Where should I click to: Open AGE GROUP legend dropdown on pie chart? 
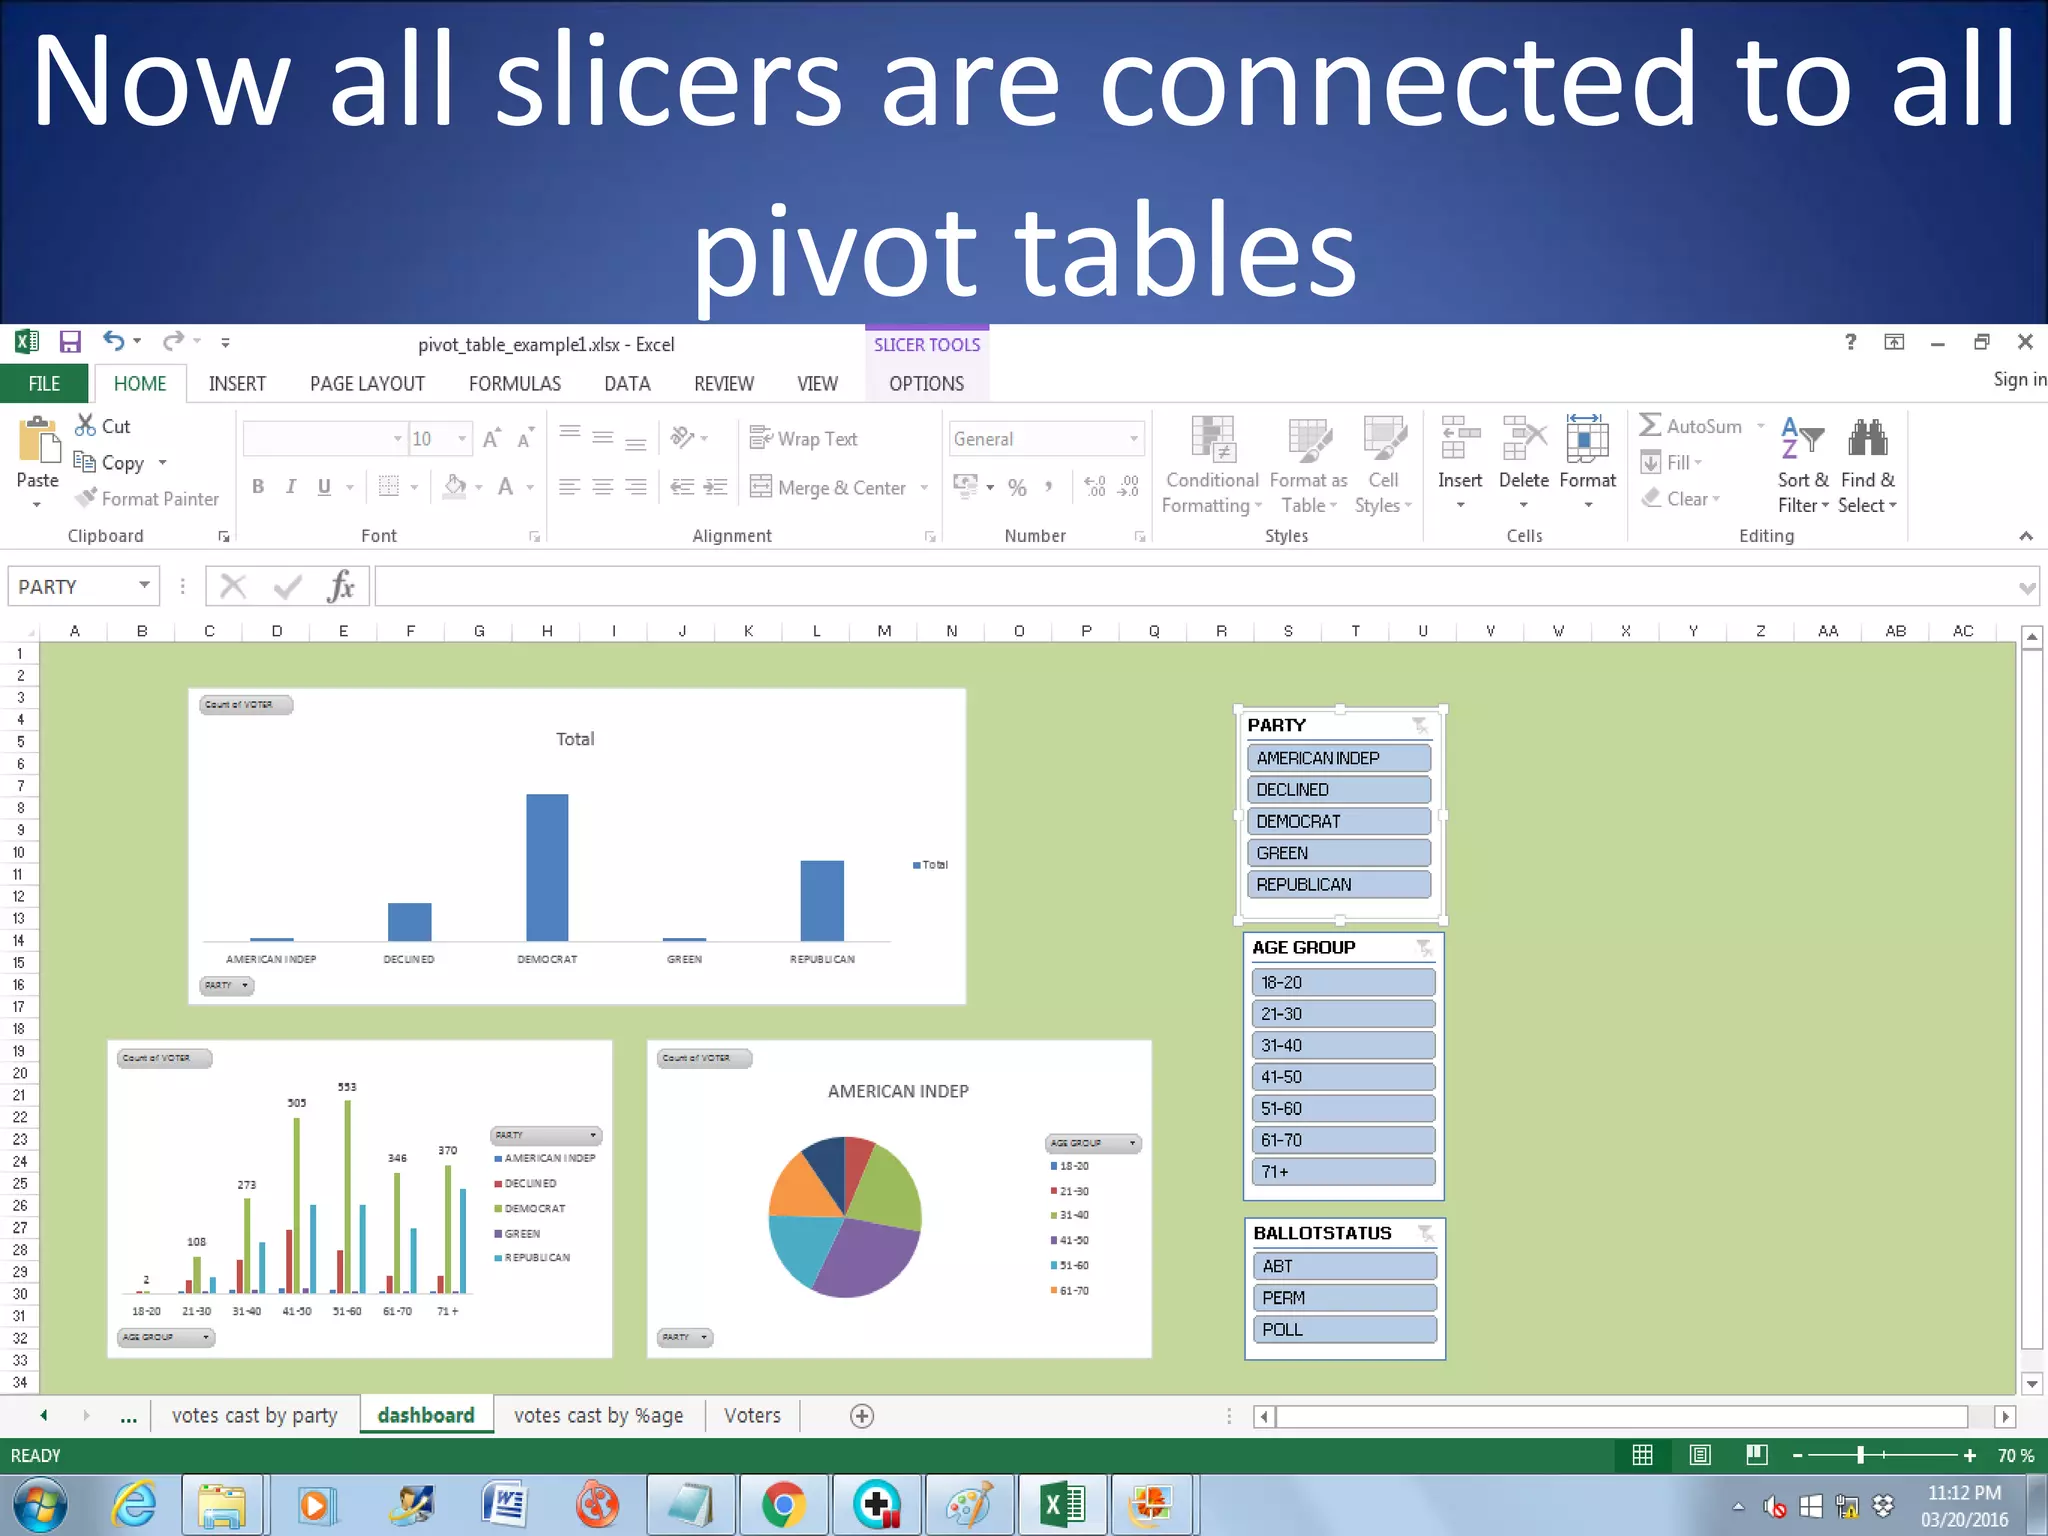tap(1093, 1142)
